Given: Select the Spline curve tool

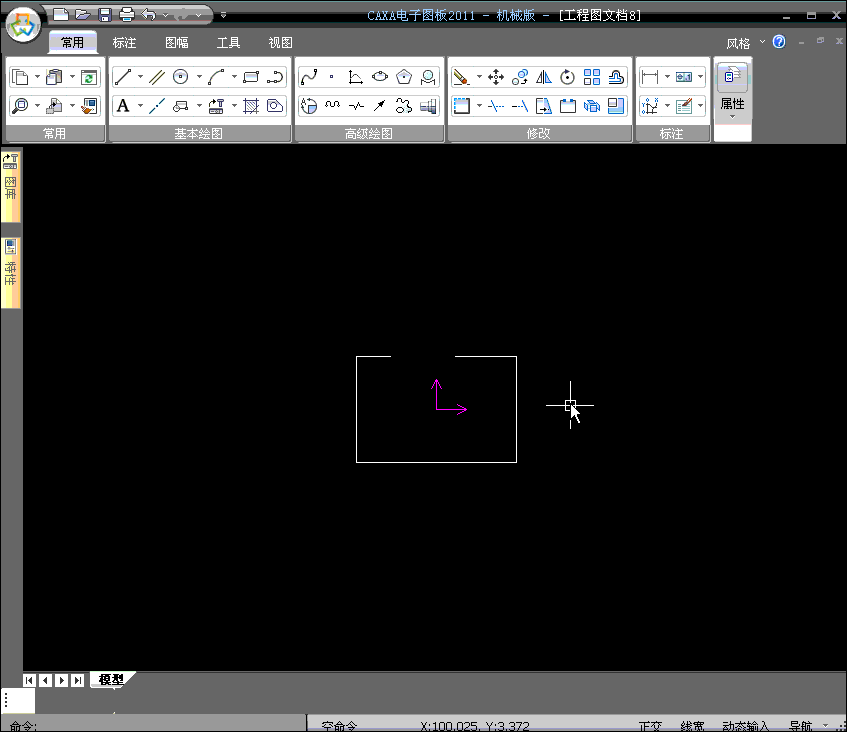Looking at the screenshot, I should coord(309,77).
